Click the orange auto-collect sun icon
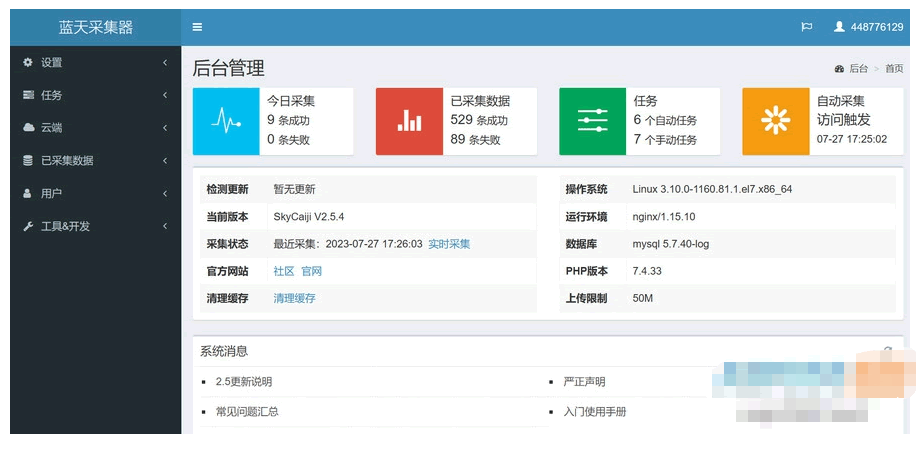924x451 pixels. (x=775, y=121)
